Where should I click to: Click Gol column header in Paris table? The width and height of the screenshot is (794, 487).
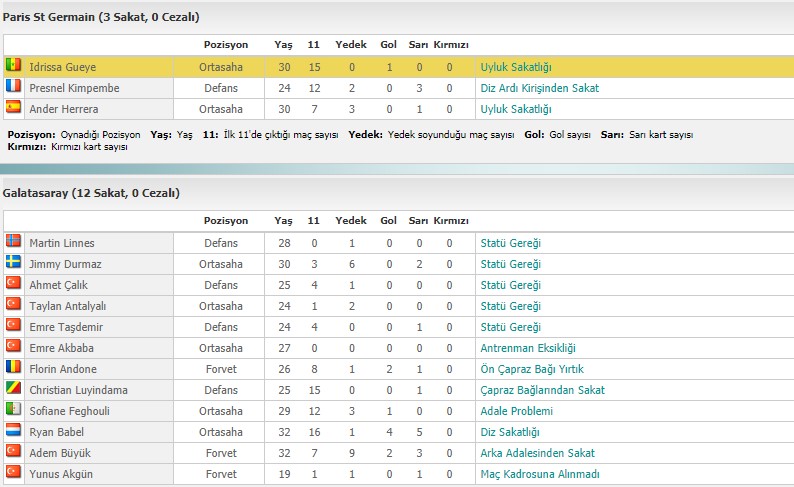coord(388,45)
